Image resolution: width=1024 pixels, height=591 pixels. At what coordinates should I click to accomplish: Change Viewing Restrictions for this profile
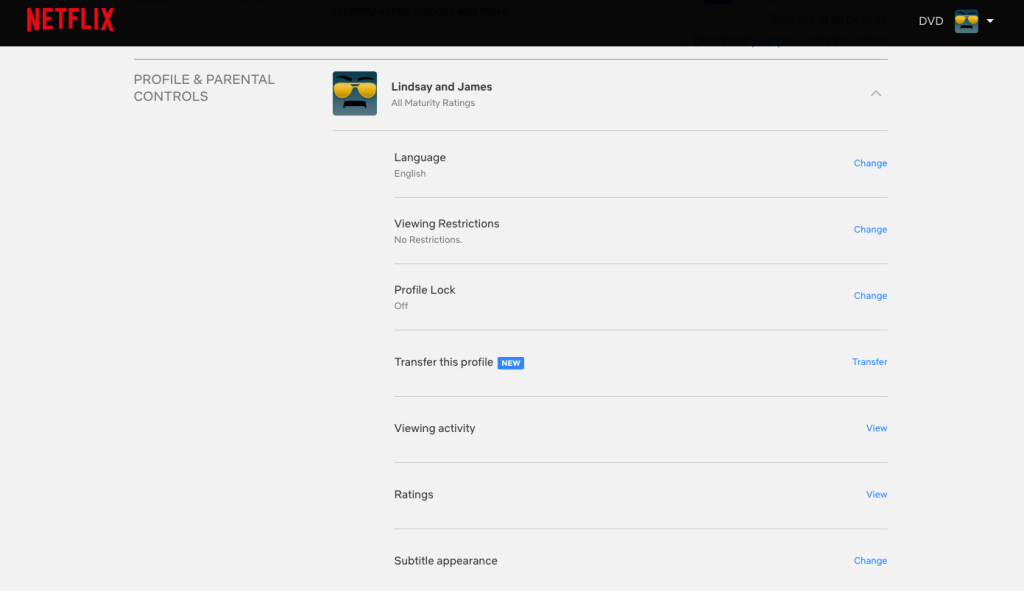tap(870, 229)
